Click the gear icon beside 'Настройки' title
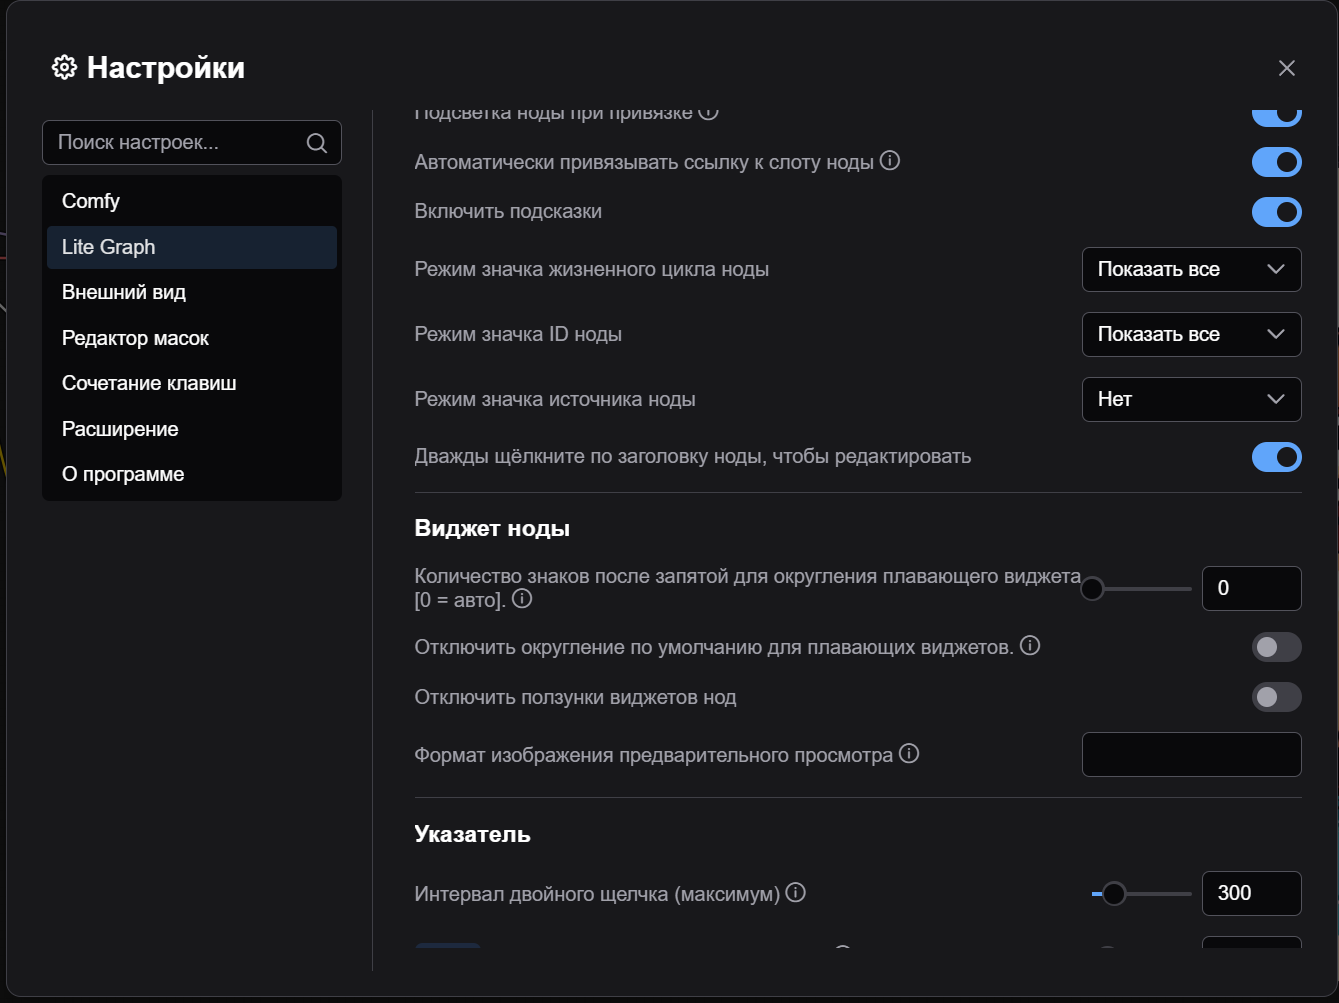 64,68
